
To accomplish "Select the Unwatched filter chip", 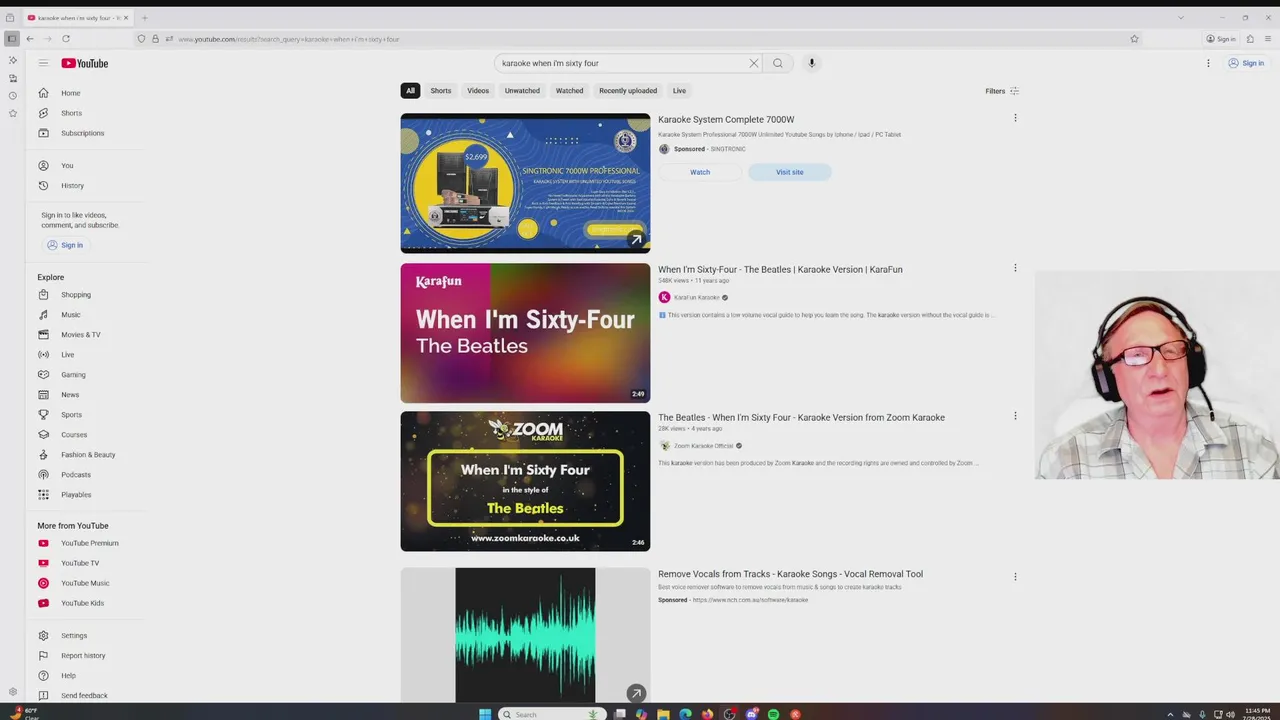I will tap(522, 91).
